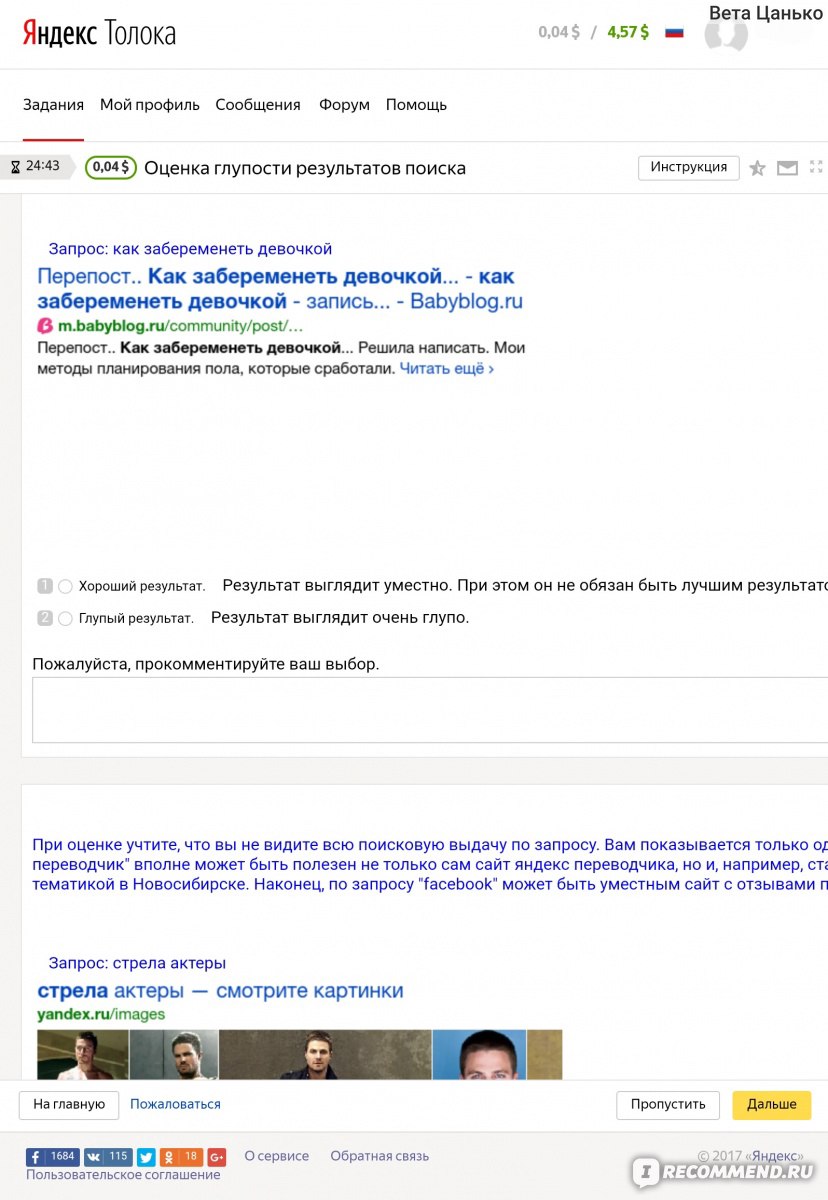Click the face close-up actor thumbnail
828x1200 pixels.
(479, 1055)
